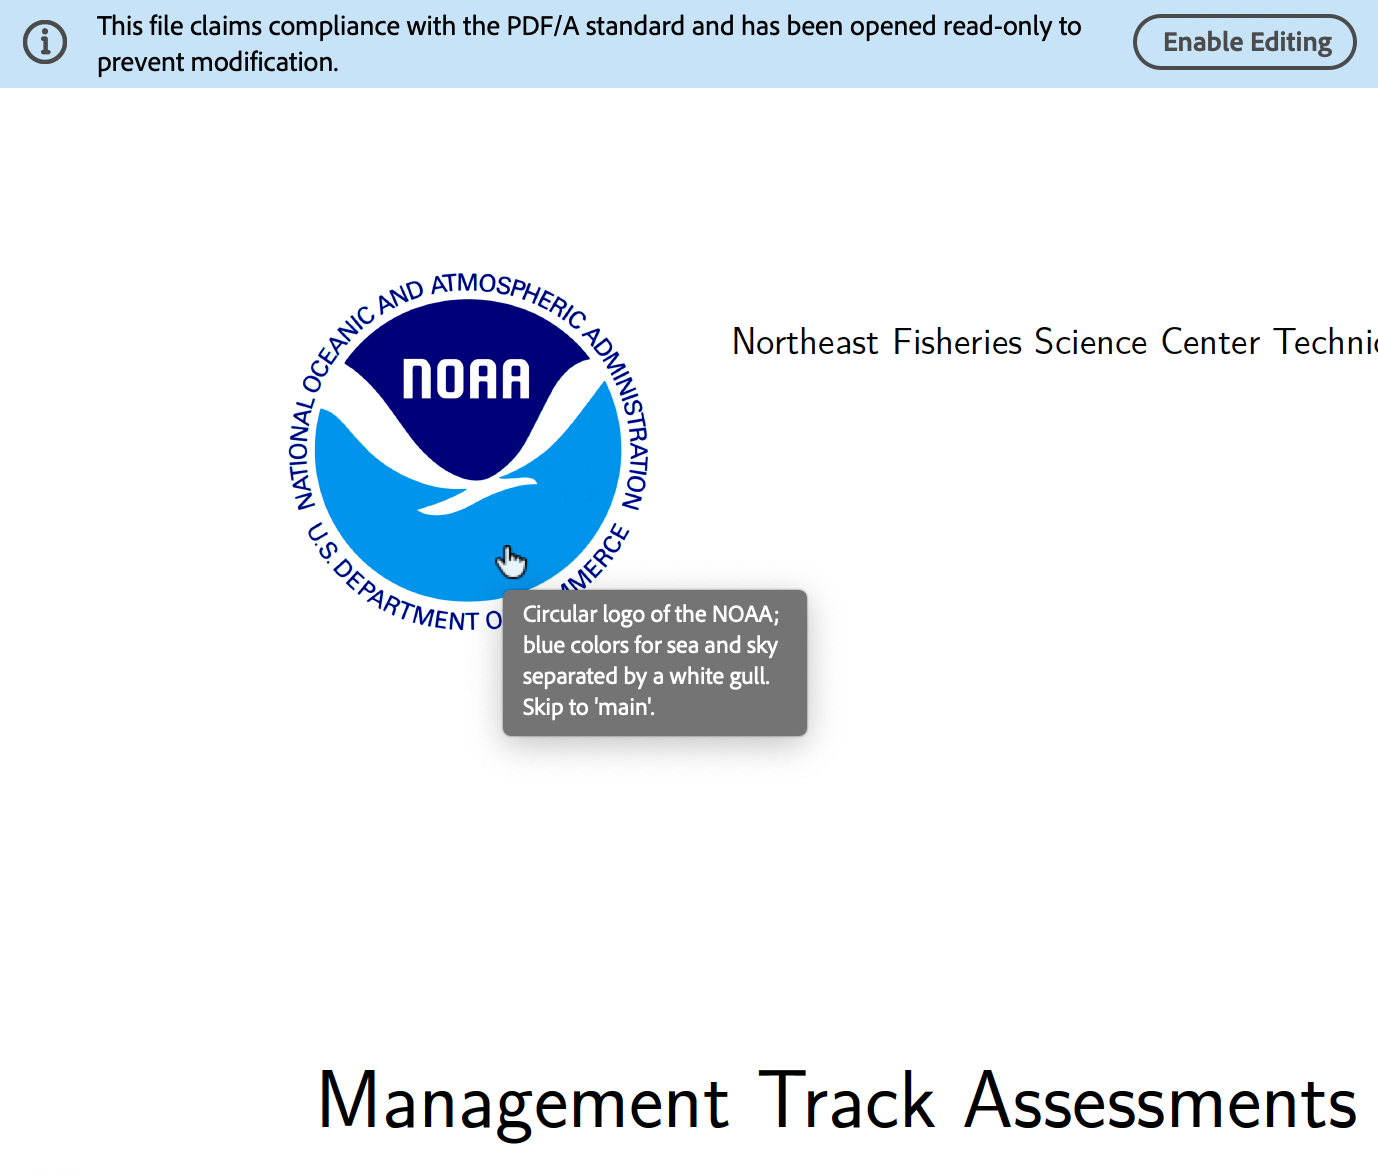The width and height of the screenshot is (1378, 1176).
Task: Click the Enable Editing button
Action: coord(1244,43)
